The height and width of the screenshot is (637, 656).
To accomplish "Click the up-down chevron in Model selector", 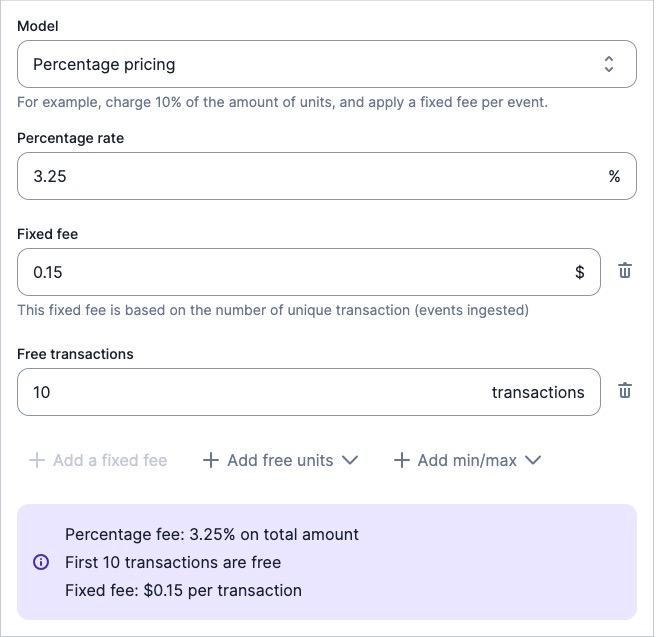I will pyautogui.click(x=609, y=64).
